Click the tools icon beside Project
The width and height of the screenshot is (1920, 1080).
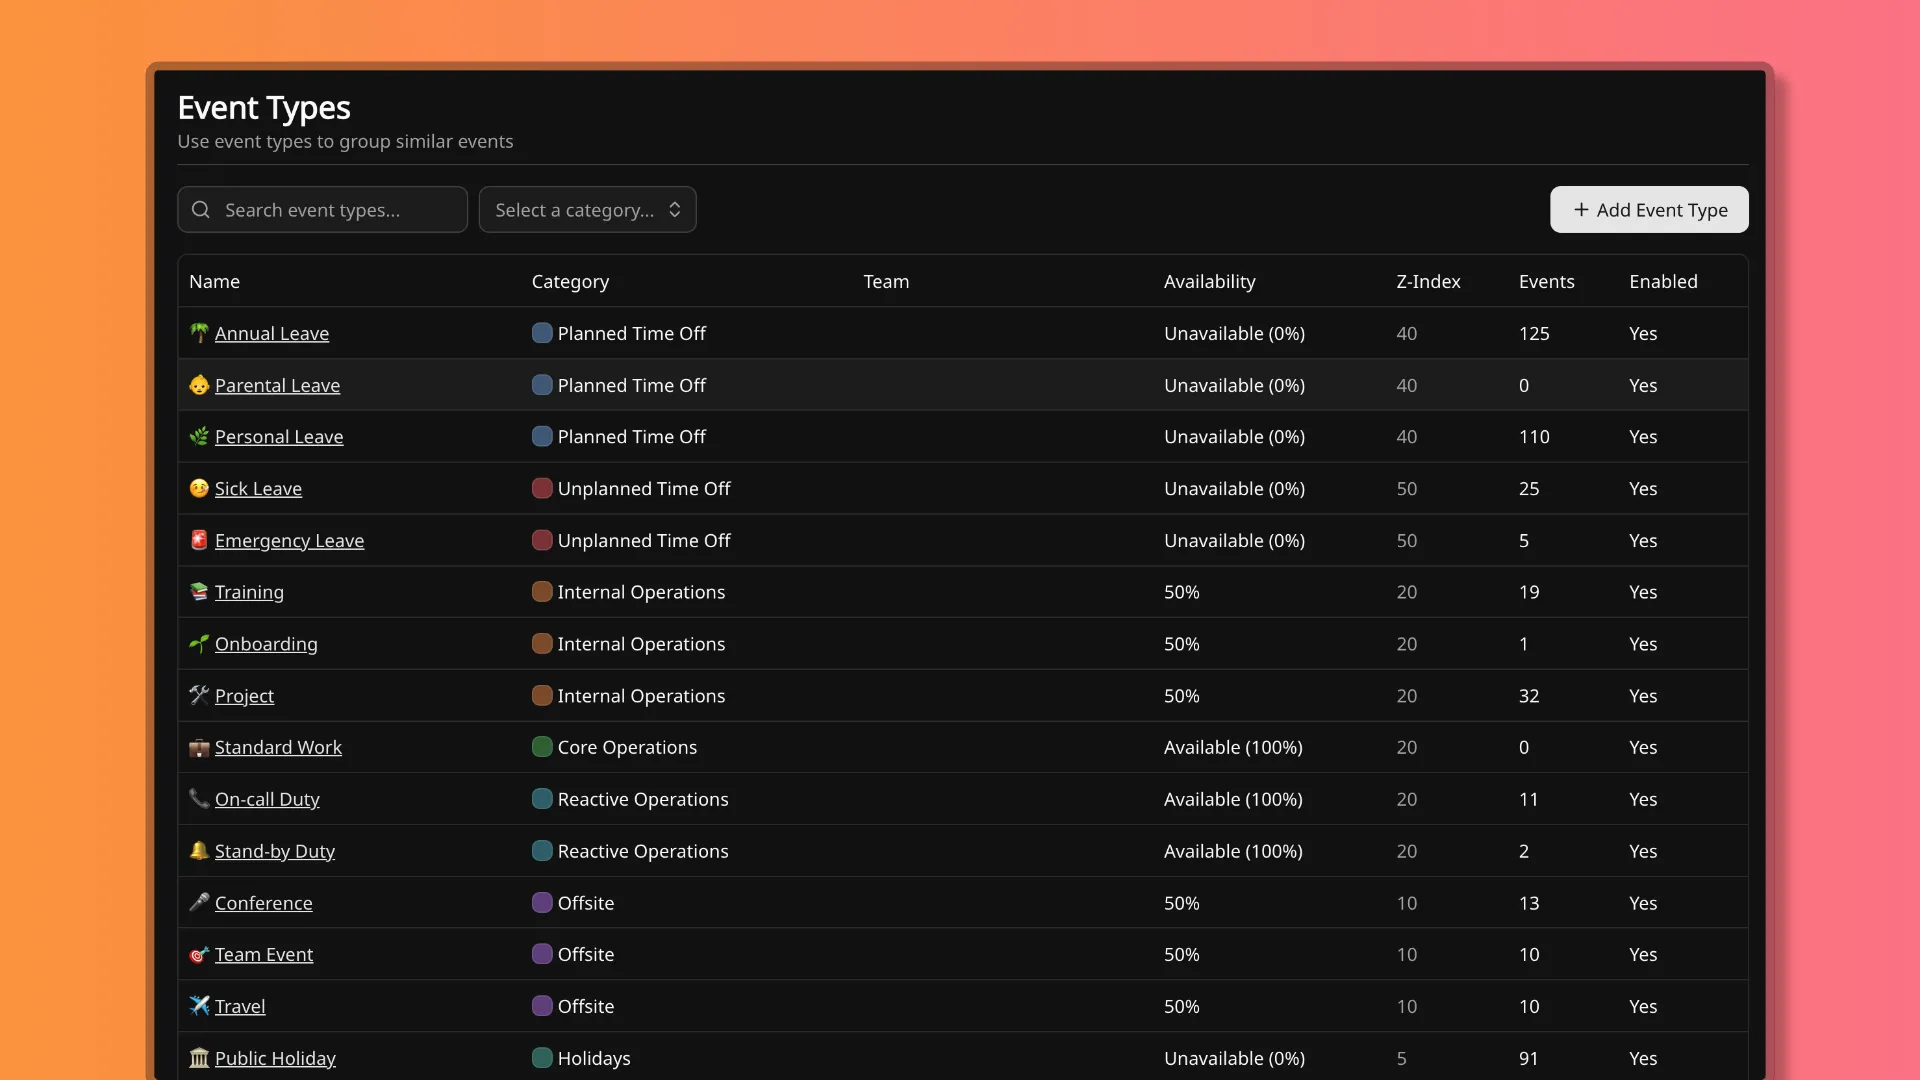tap(199, 695)
